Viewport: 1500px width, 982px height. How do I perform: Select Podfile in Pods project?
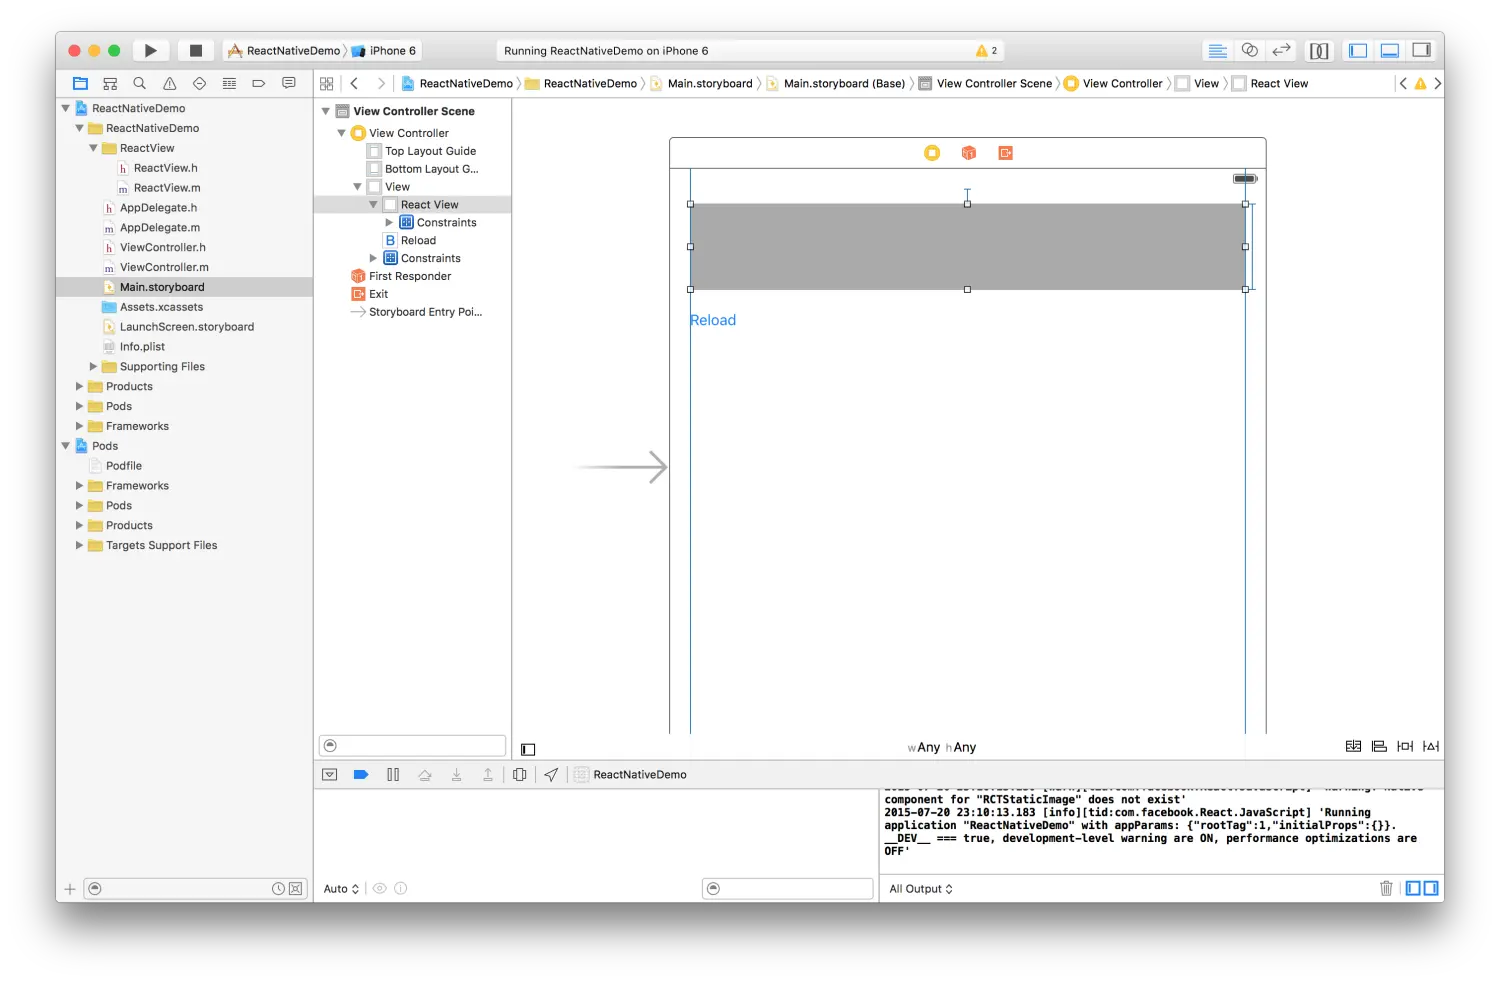[x=115, y=466]
